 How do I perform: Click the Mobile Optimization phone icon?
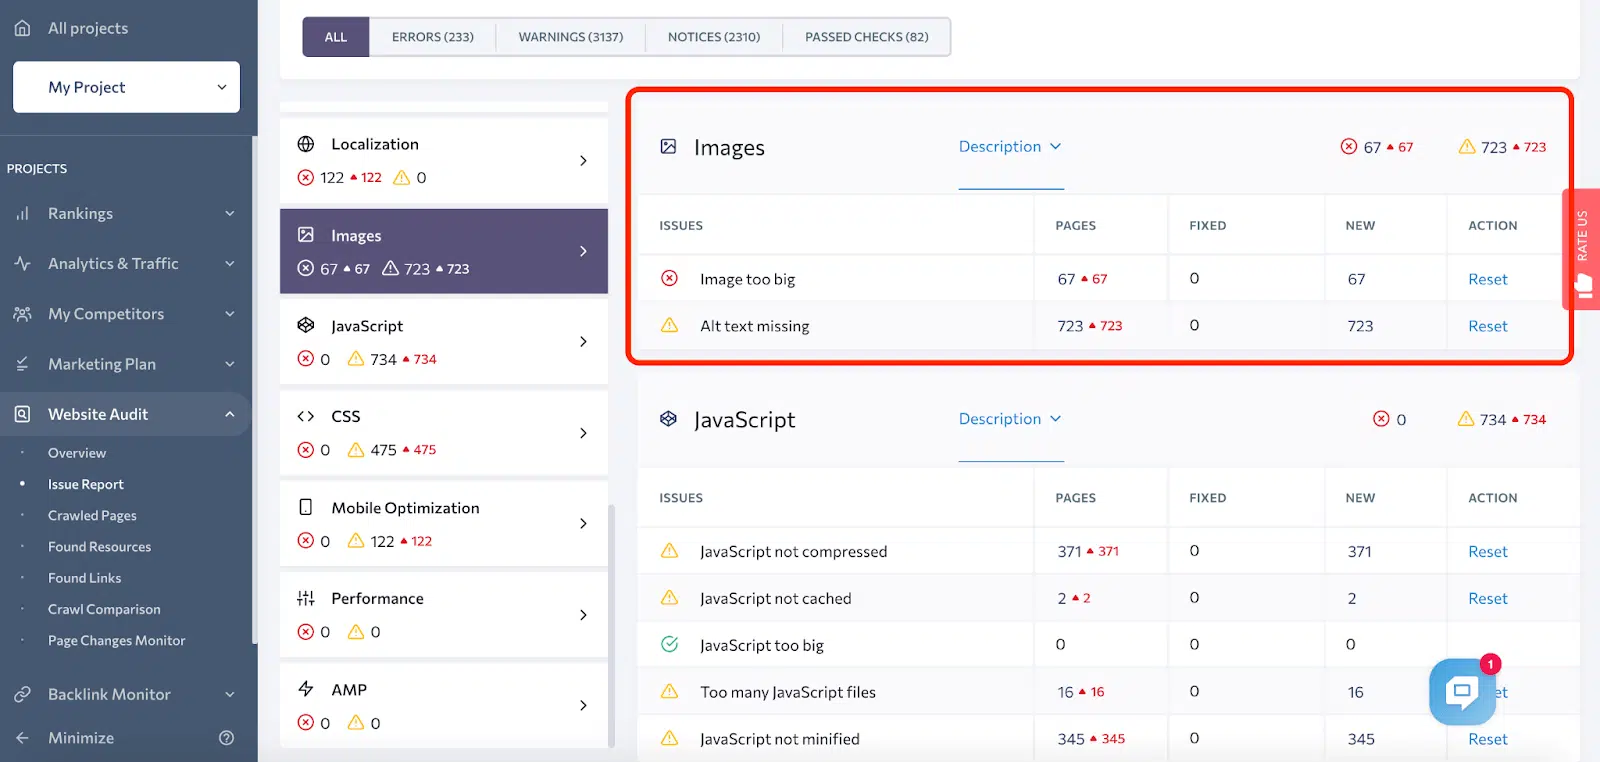(306, 507)
